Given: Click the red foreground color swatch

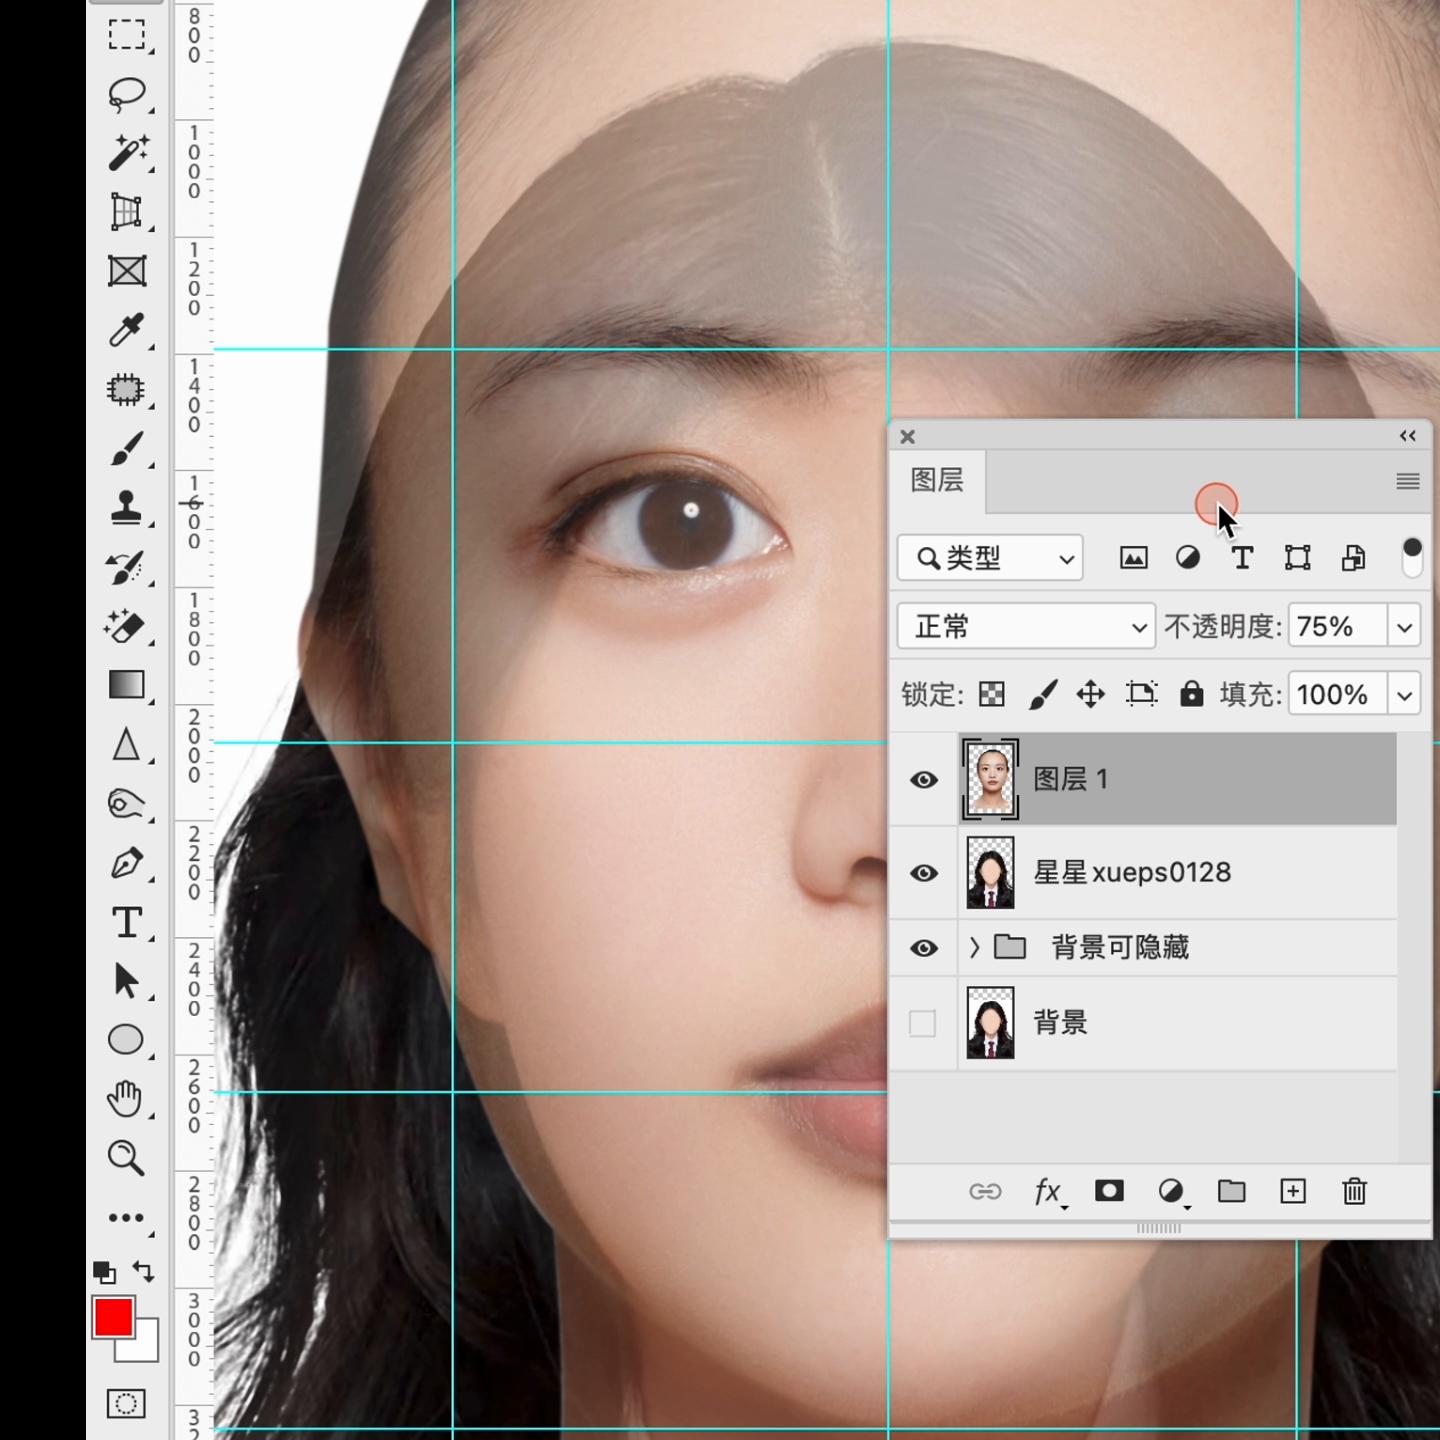Looking at the screenshot, I should (112, 1317).
